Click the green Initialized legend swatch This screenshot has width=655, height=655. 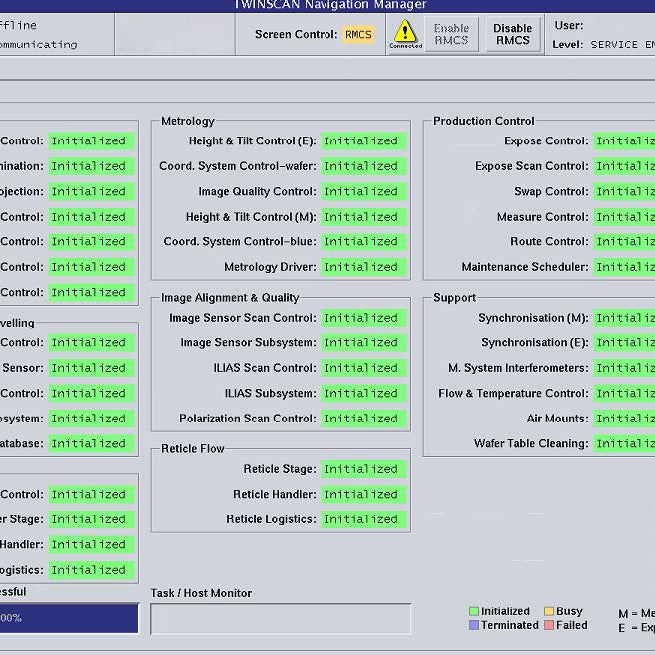tap(473, 611)
